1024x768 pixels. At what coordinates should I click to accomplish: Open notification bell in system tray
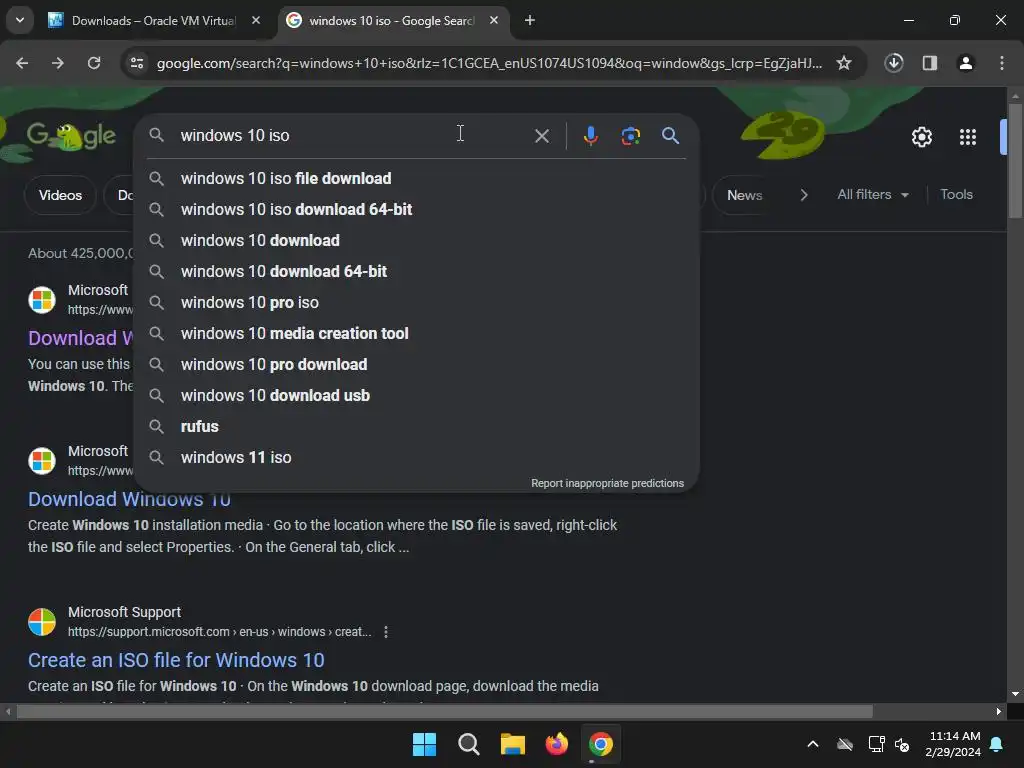997,744
